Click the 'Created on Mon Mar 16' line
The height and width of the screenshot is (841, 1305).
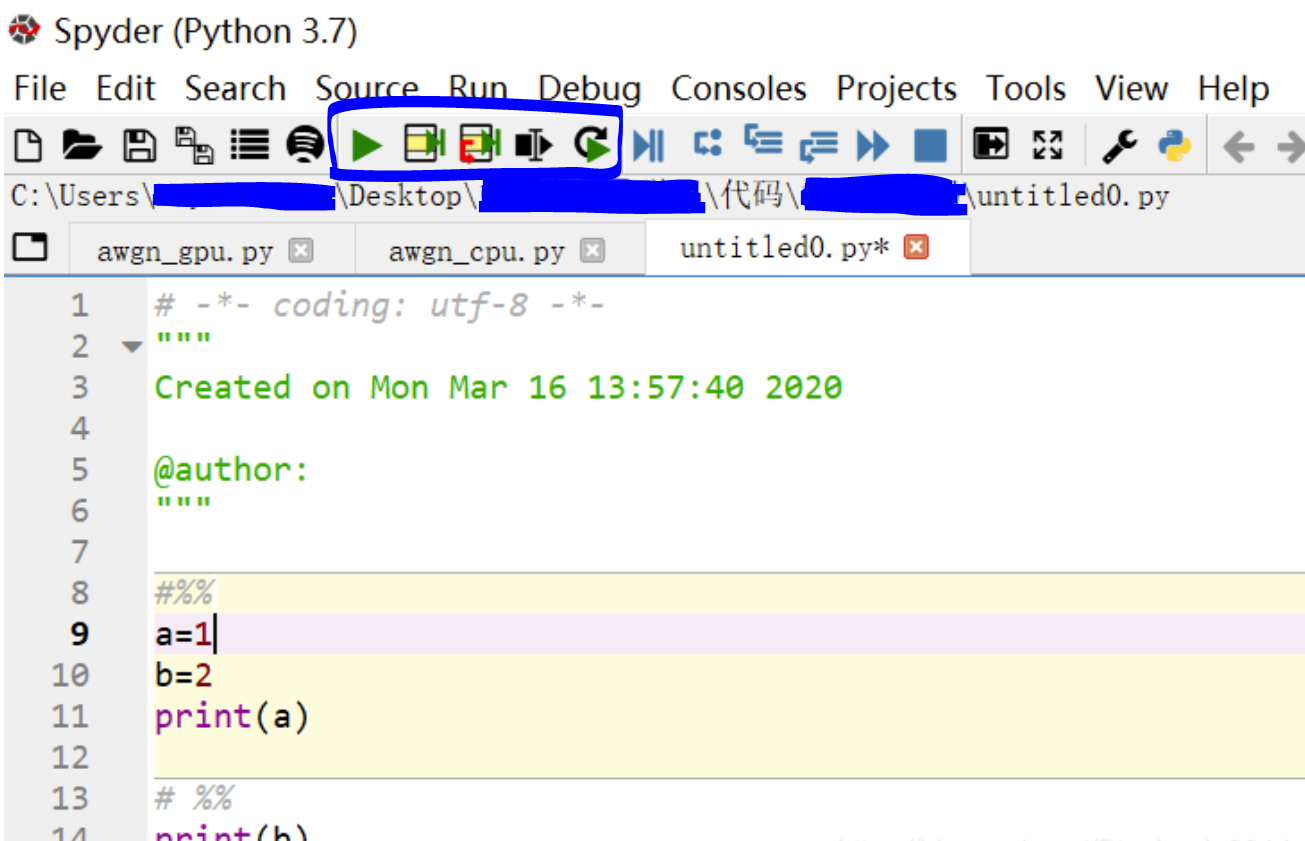tap(498, 387)
